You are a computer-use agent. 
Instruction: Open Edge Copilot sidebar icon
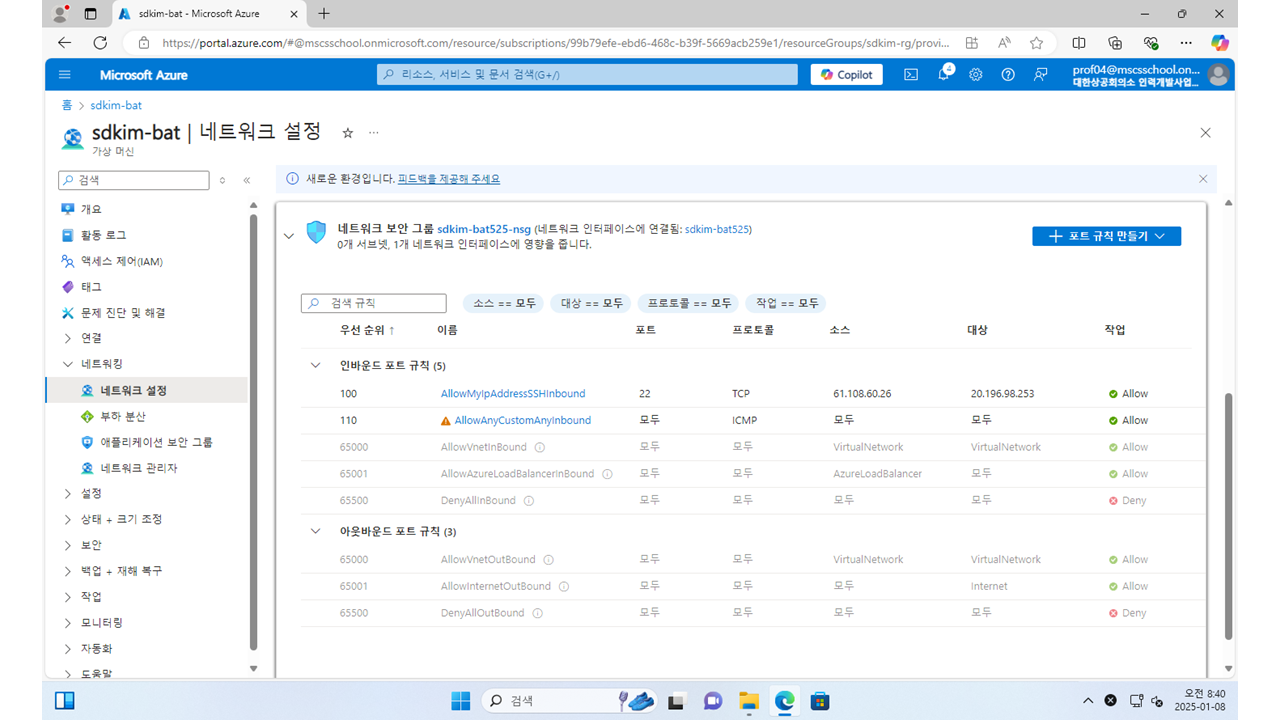pos(1220,43)
